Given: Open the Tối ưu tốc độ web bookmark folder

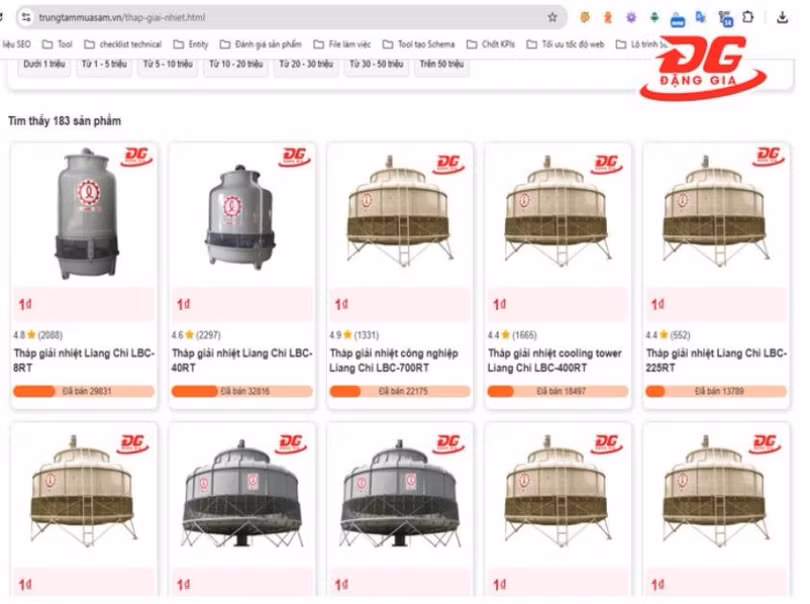Looking at the screenshot, I should pos(565,44).
